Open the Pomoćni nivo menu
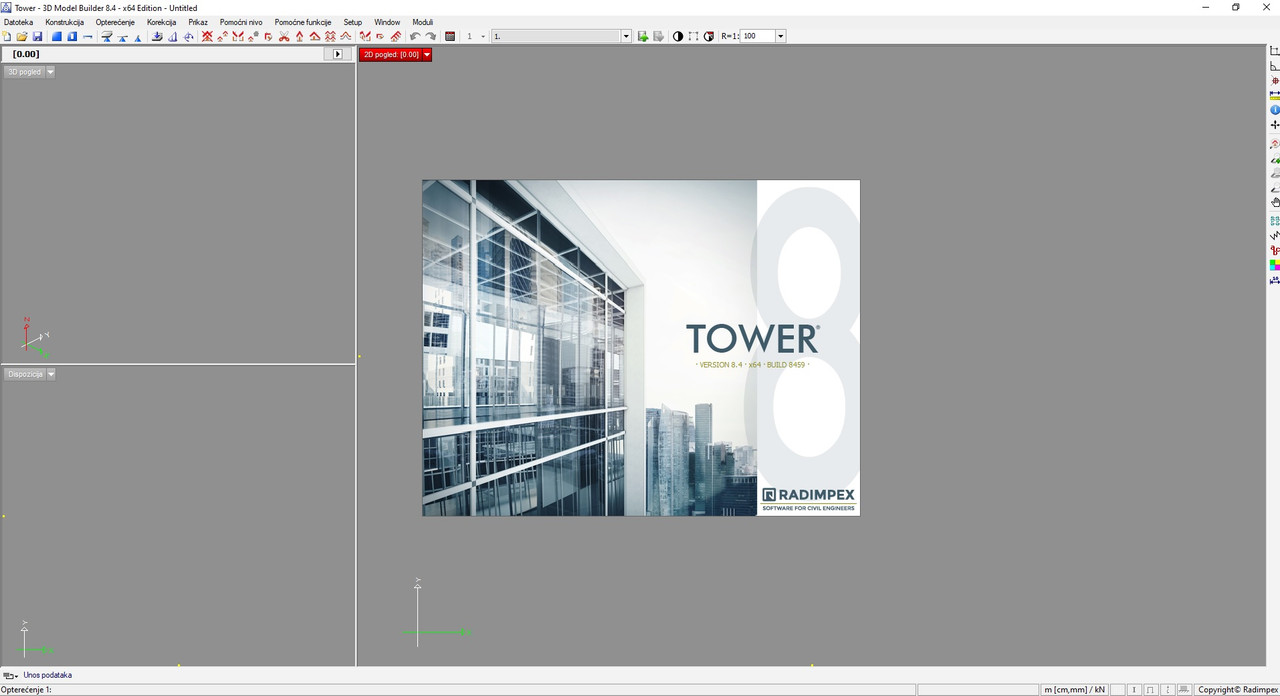The image size is (1280, 696). (x=241, y=22)
